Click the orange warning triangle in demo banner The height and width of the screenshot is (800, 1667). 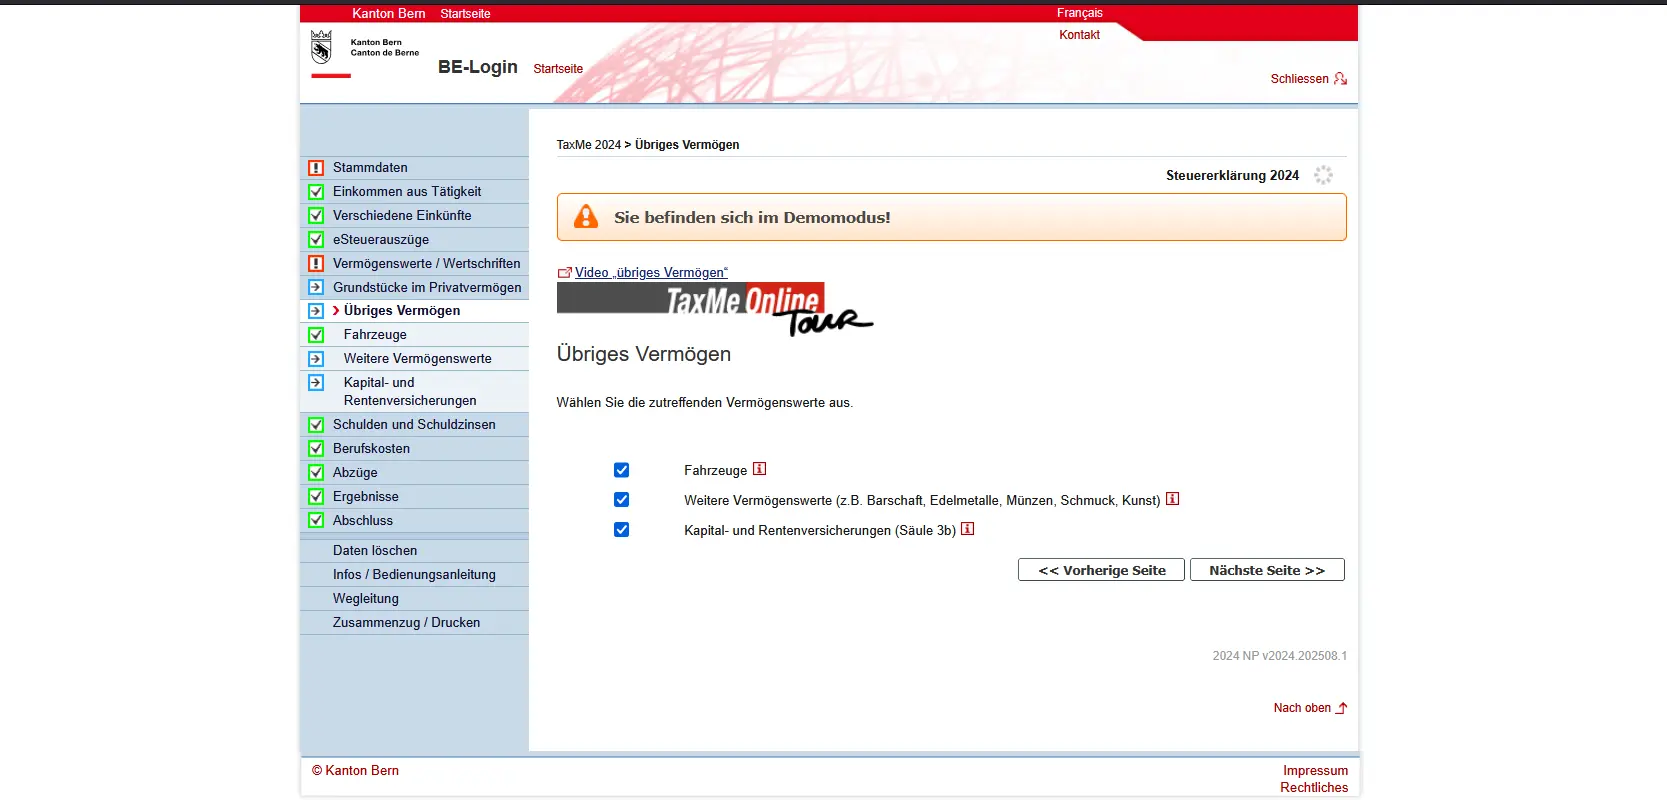coord(586,217)
